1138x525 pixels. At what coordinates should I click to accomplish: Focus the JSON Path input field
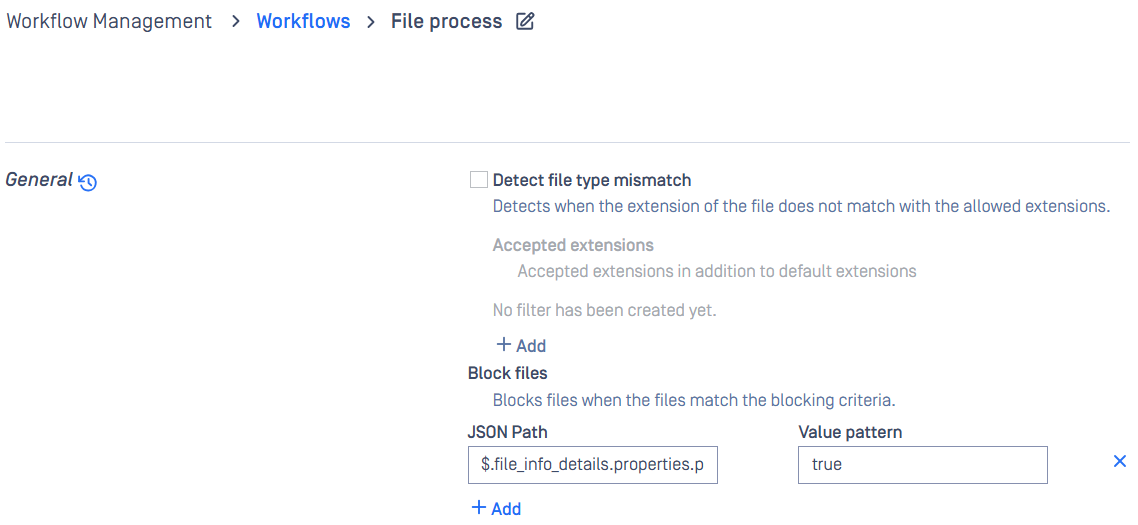tap(593, 465)
